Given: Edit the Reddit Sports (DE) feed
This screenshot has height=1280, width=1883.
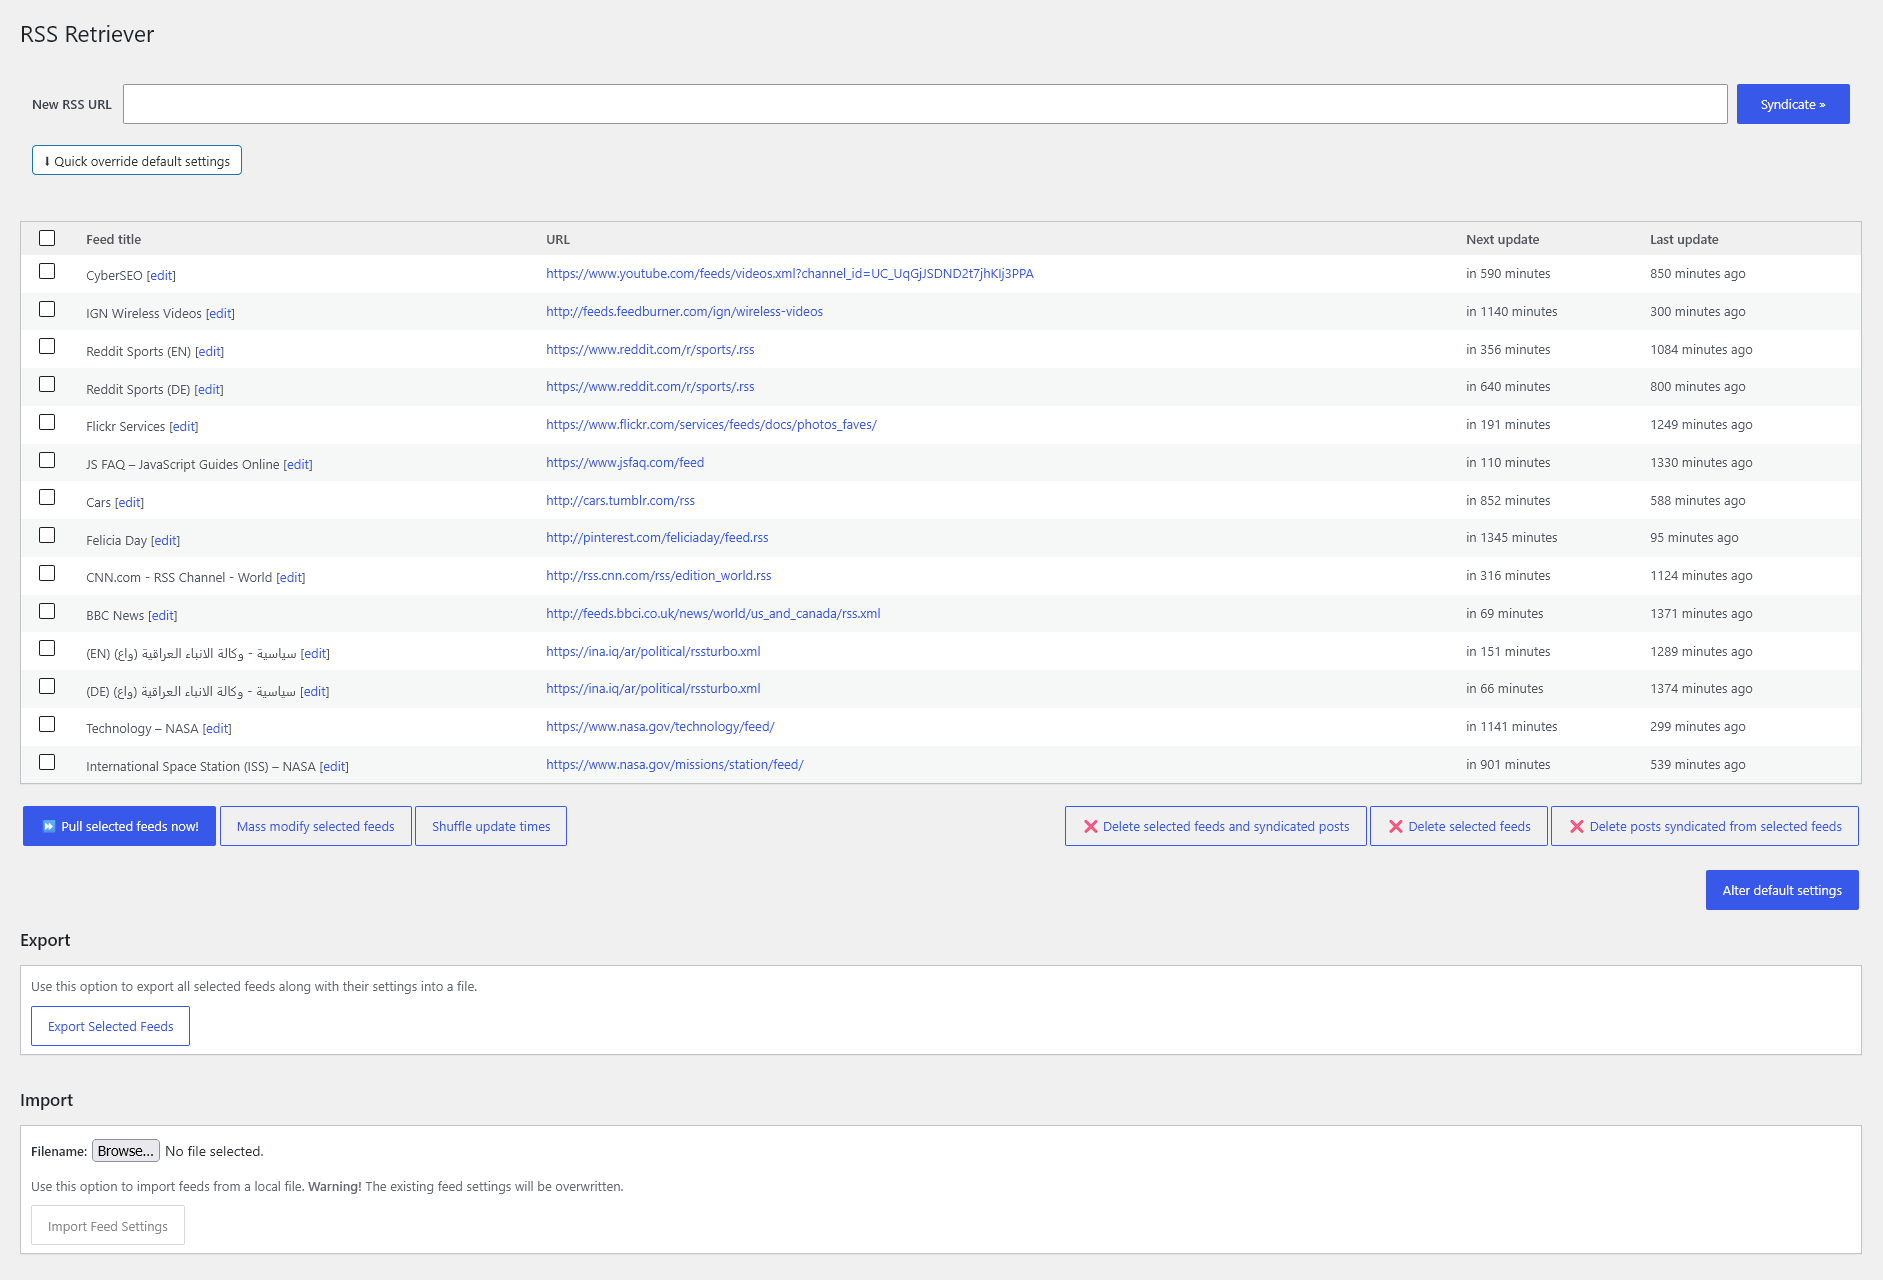Looking at the screenshot, I should tap(209, 389).
